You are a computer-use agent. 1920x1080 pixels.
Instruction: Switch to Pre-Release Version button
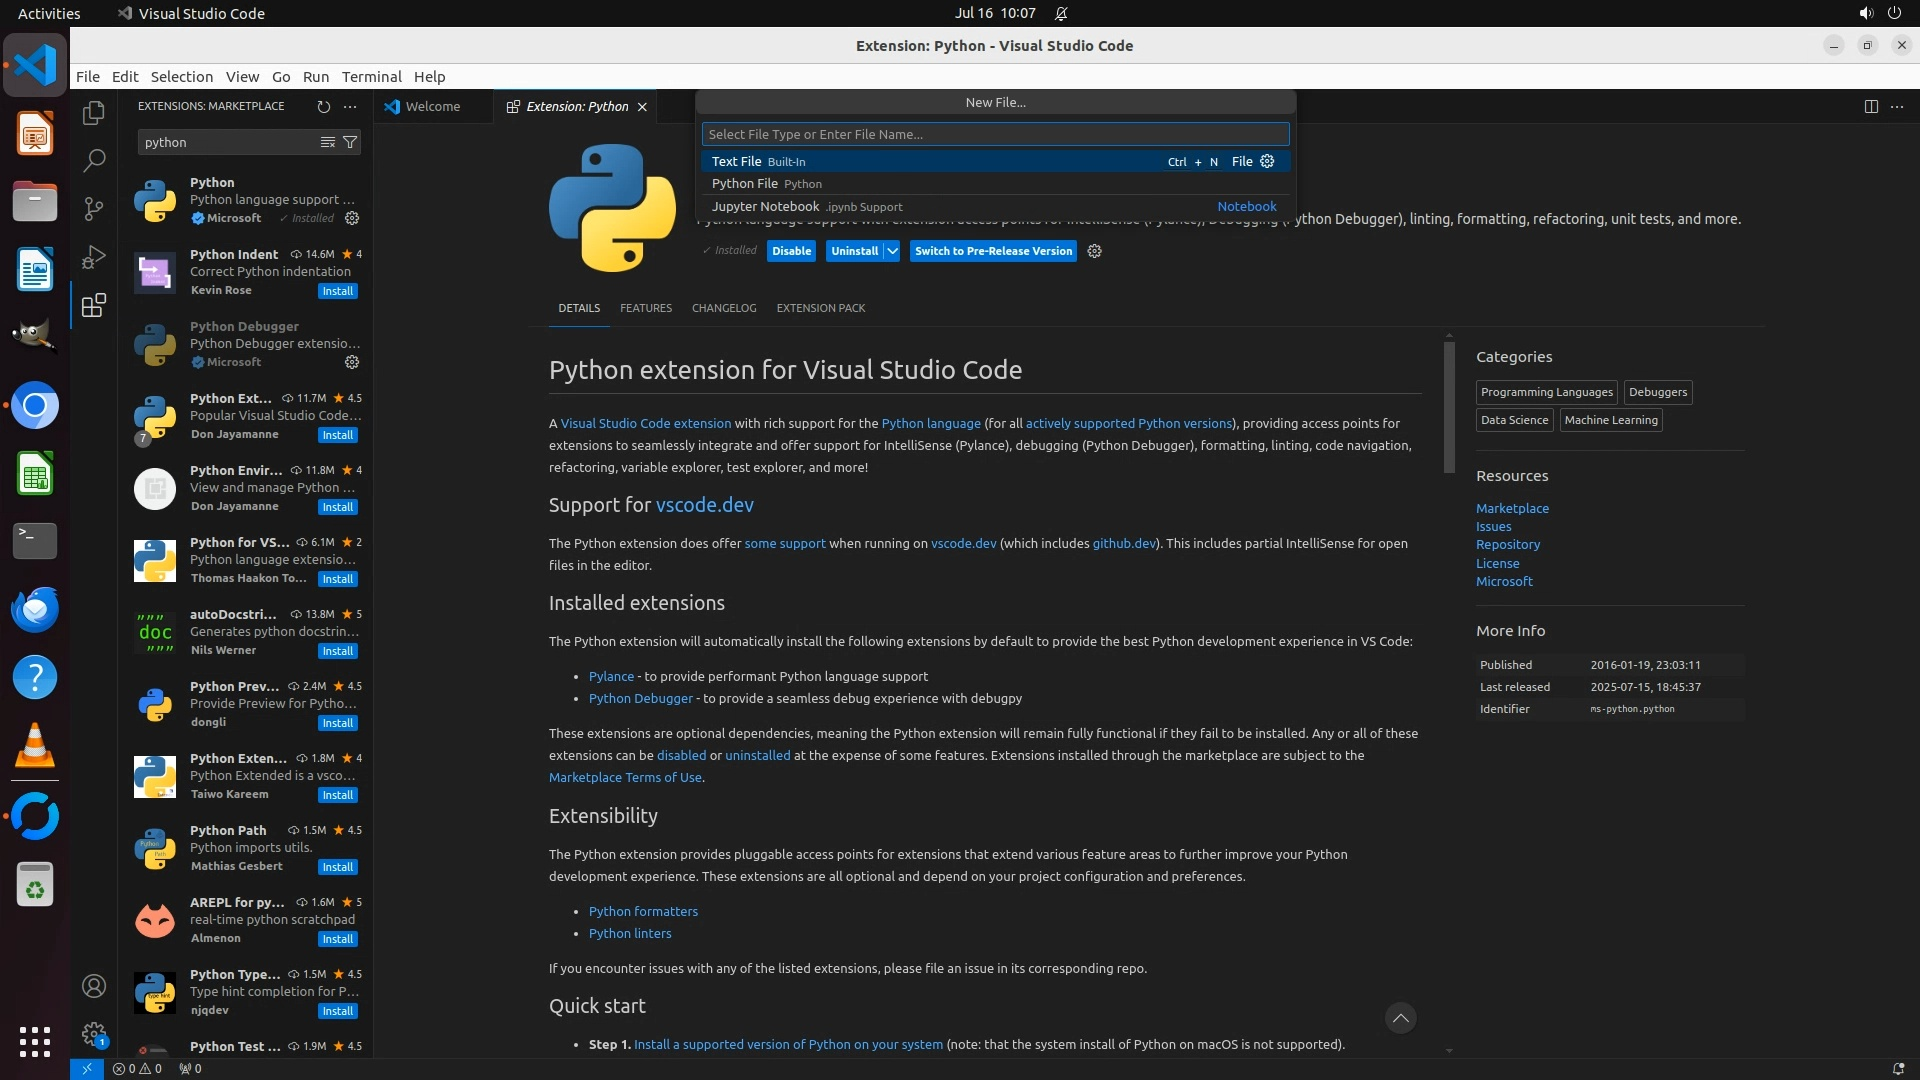[x=993, y=251]
